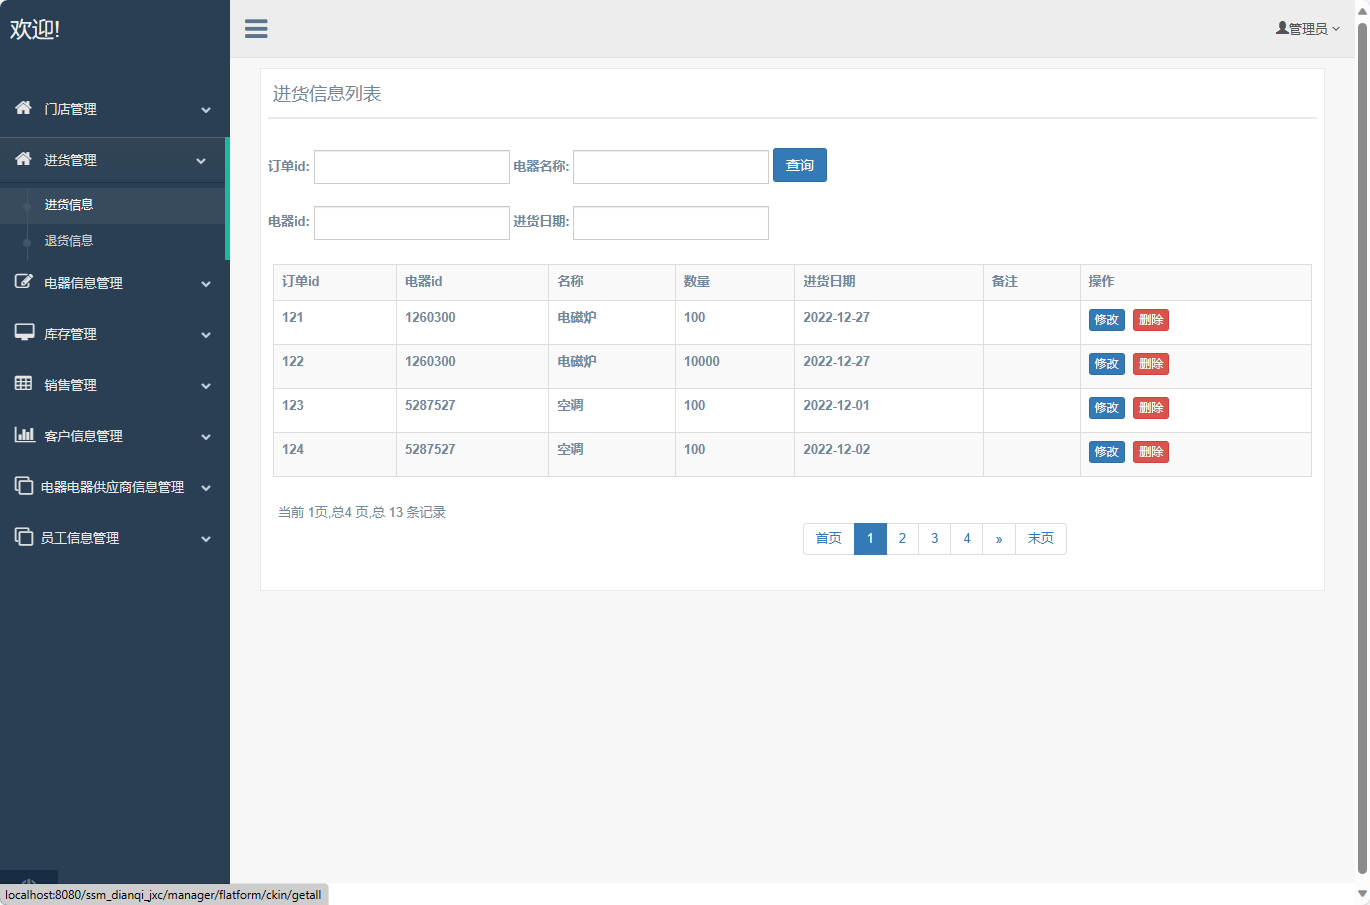Collapse the 进货管理 section chevron
This screenshot has height=905, width=1370.
pyautogui.click(x=201, y=161)
